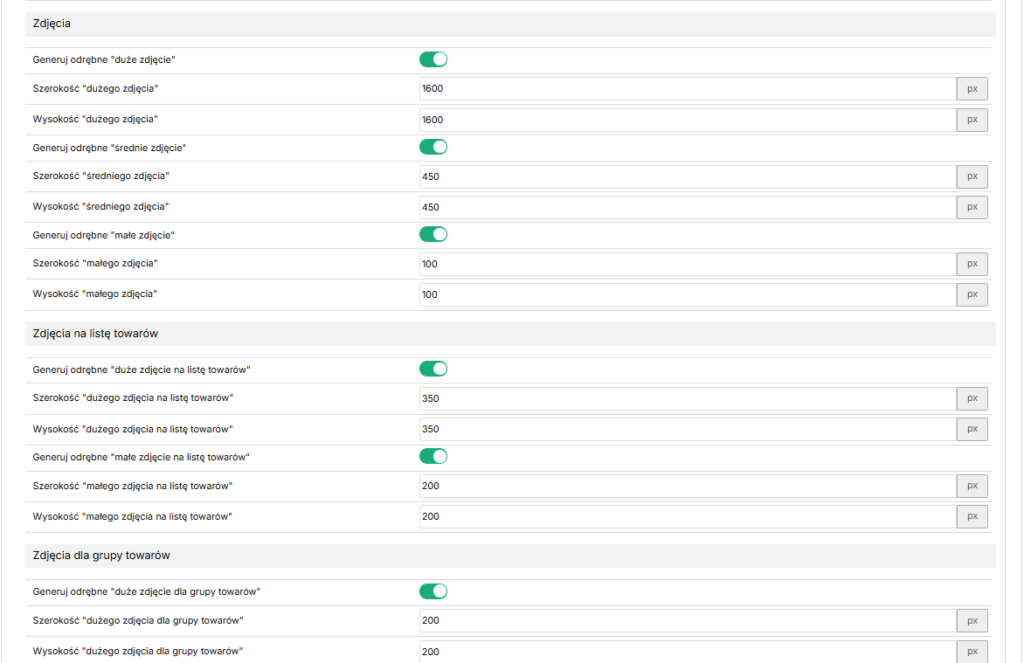Focus the Wysokość "dużego zdjęcia" input
This screenshot has height=663, width=1024.
688,120
